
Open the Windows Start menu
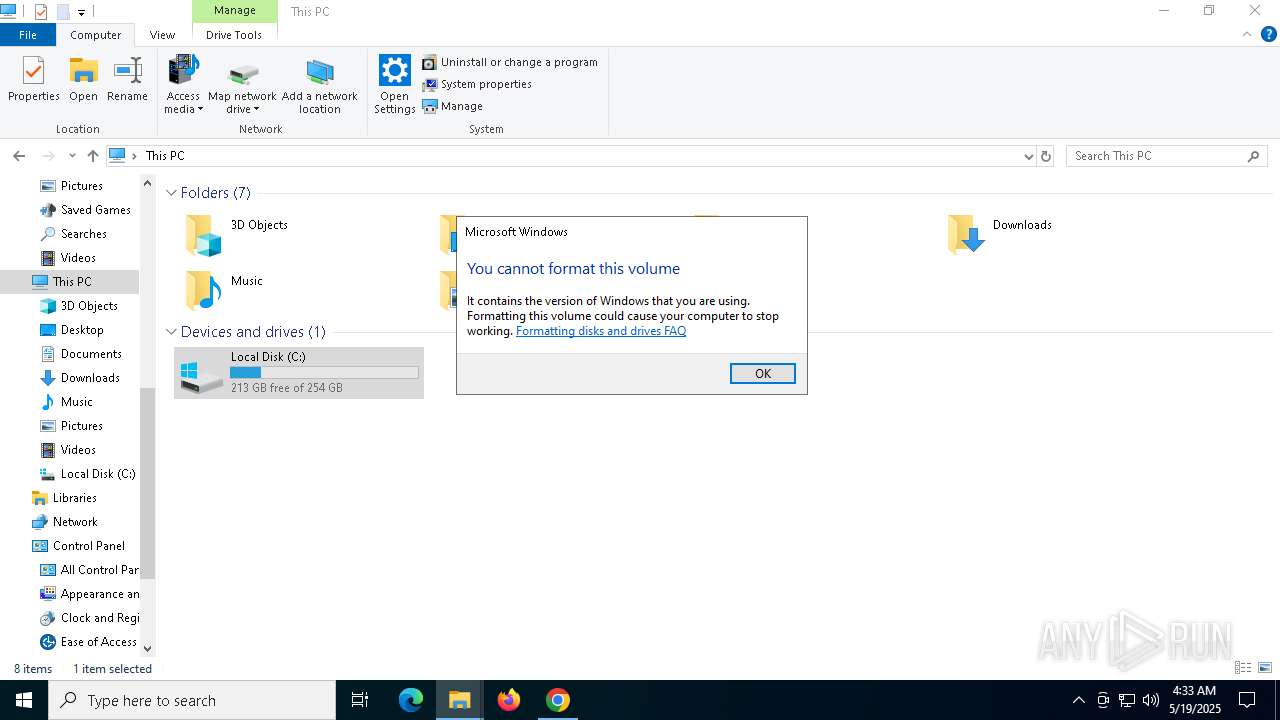(24, 700)
